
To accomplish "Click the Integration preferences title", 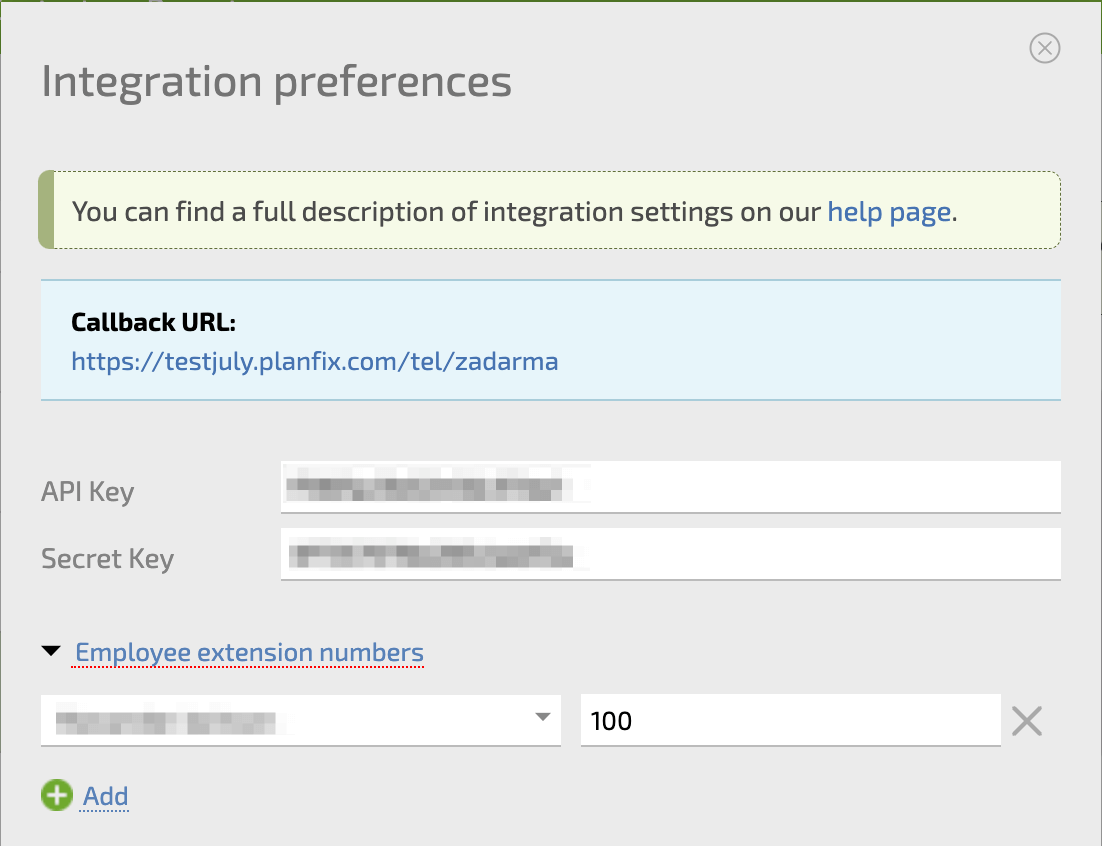I will pyautogui.click(x=276, y=82).
